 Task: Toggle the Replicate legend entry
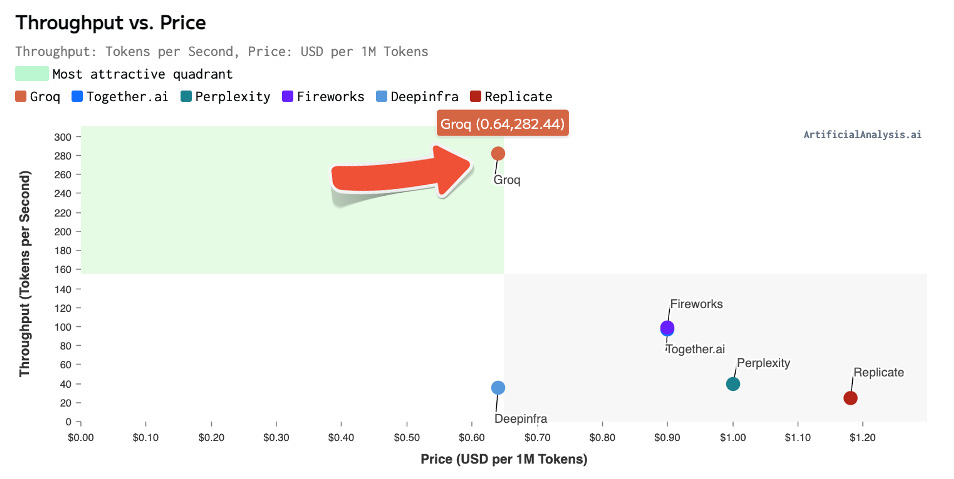pyautogui.click(x=510, y=96)
